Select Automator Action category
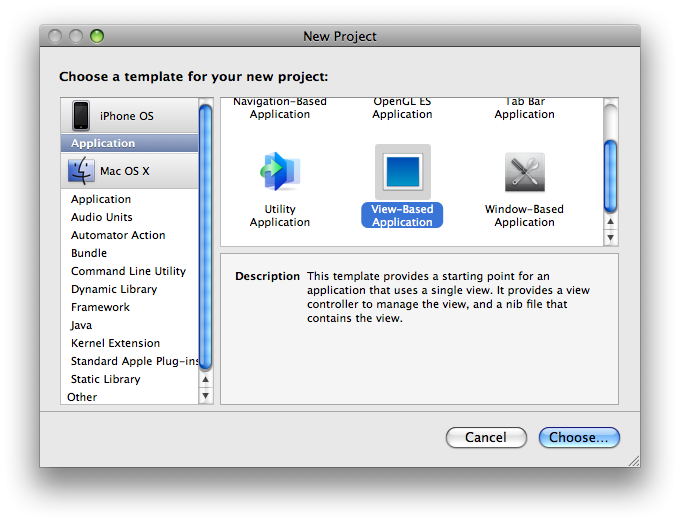680x522 pixels. point(130,235)
